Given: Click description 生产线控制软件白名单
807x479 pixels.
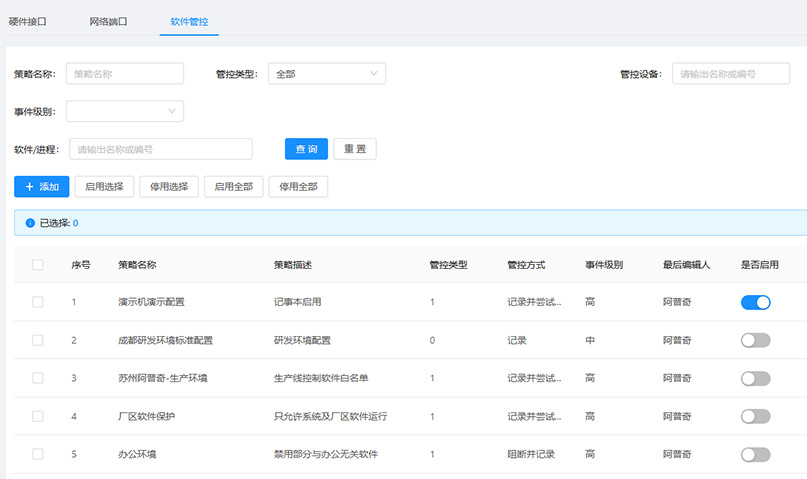Looking at the screenshot, I should click(x=321, y=378).
